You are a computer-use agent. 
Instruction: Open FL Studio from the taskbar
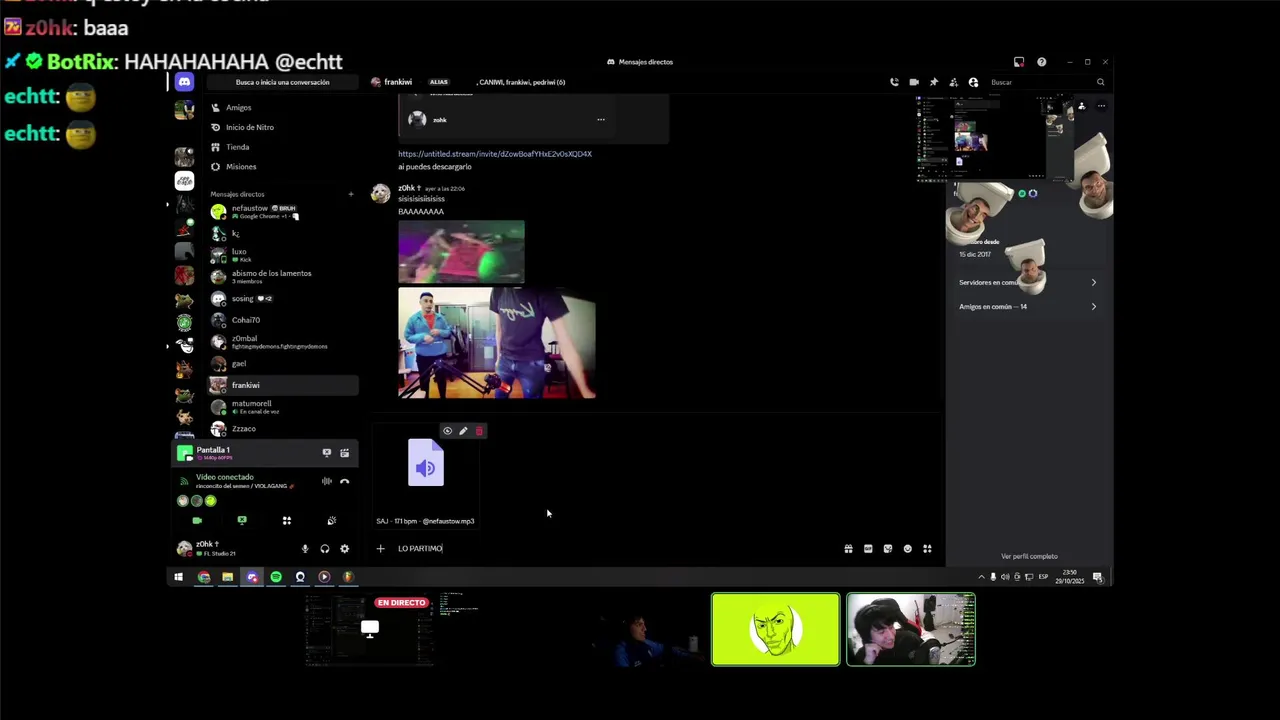[x=348, y=577]
